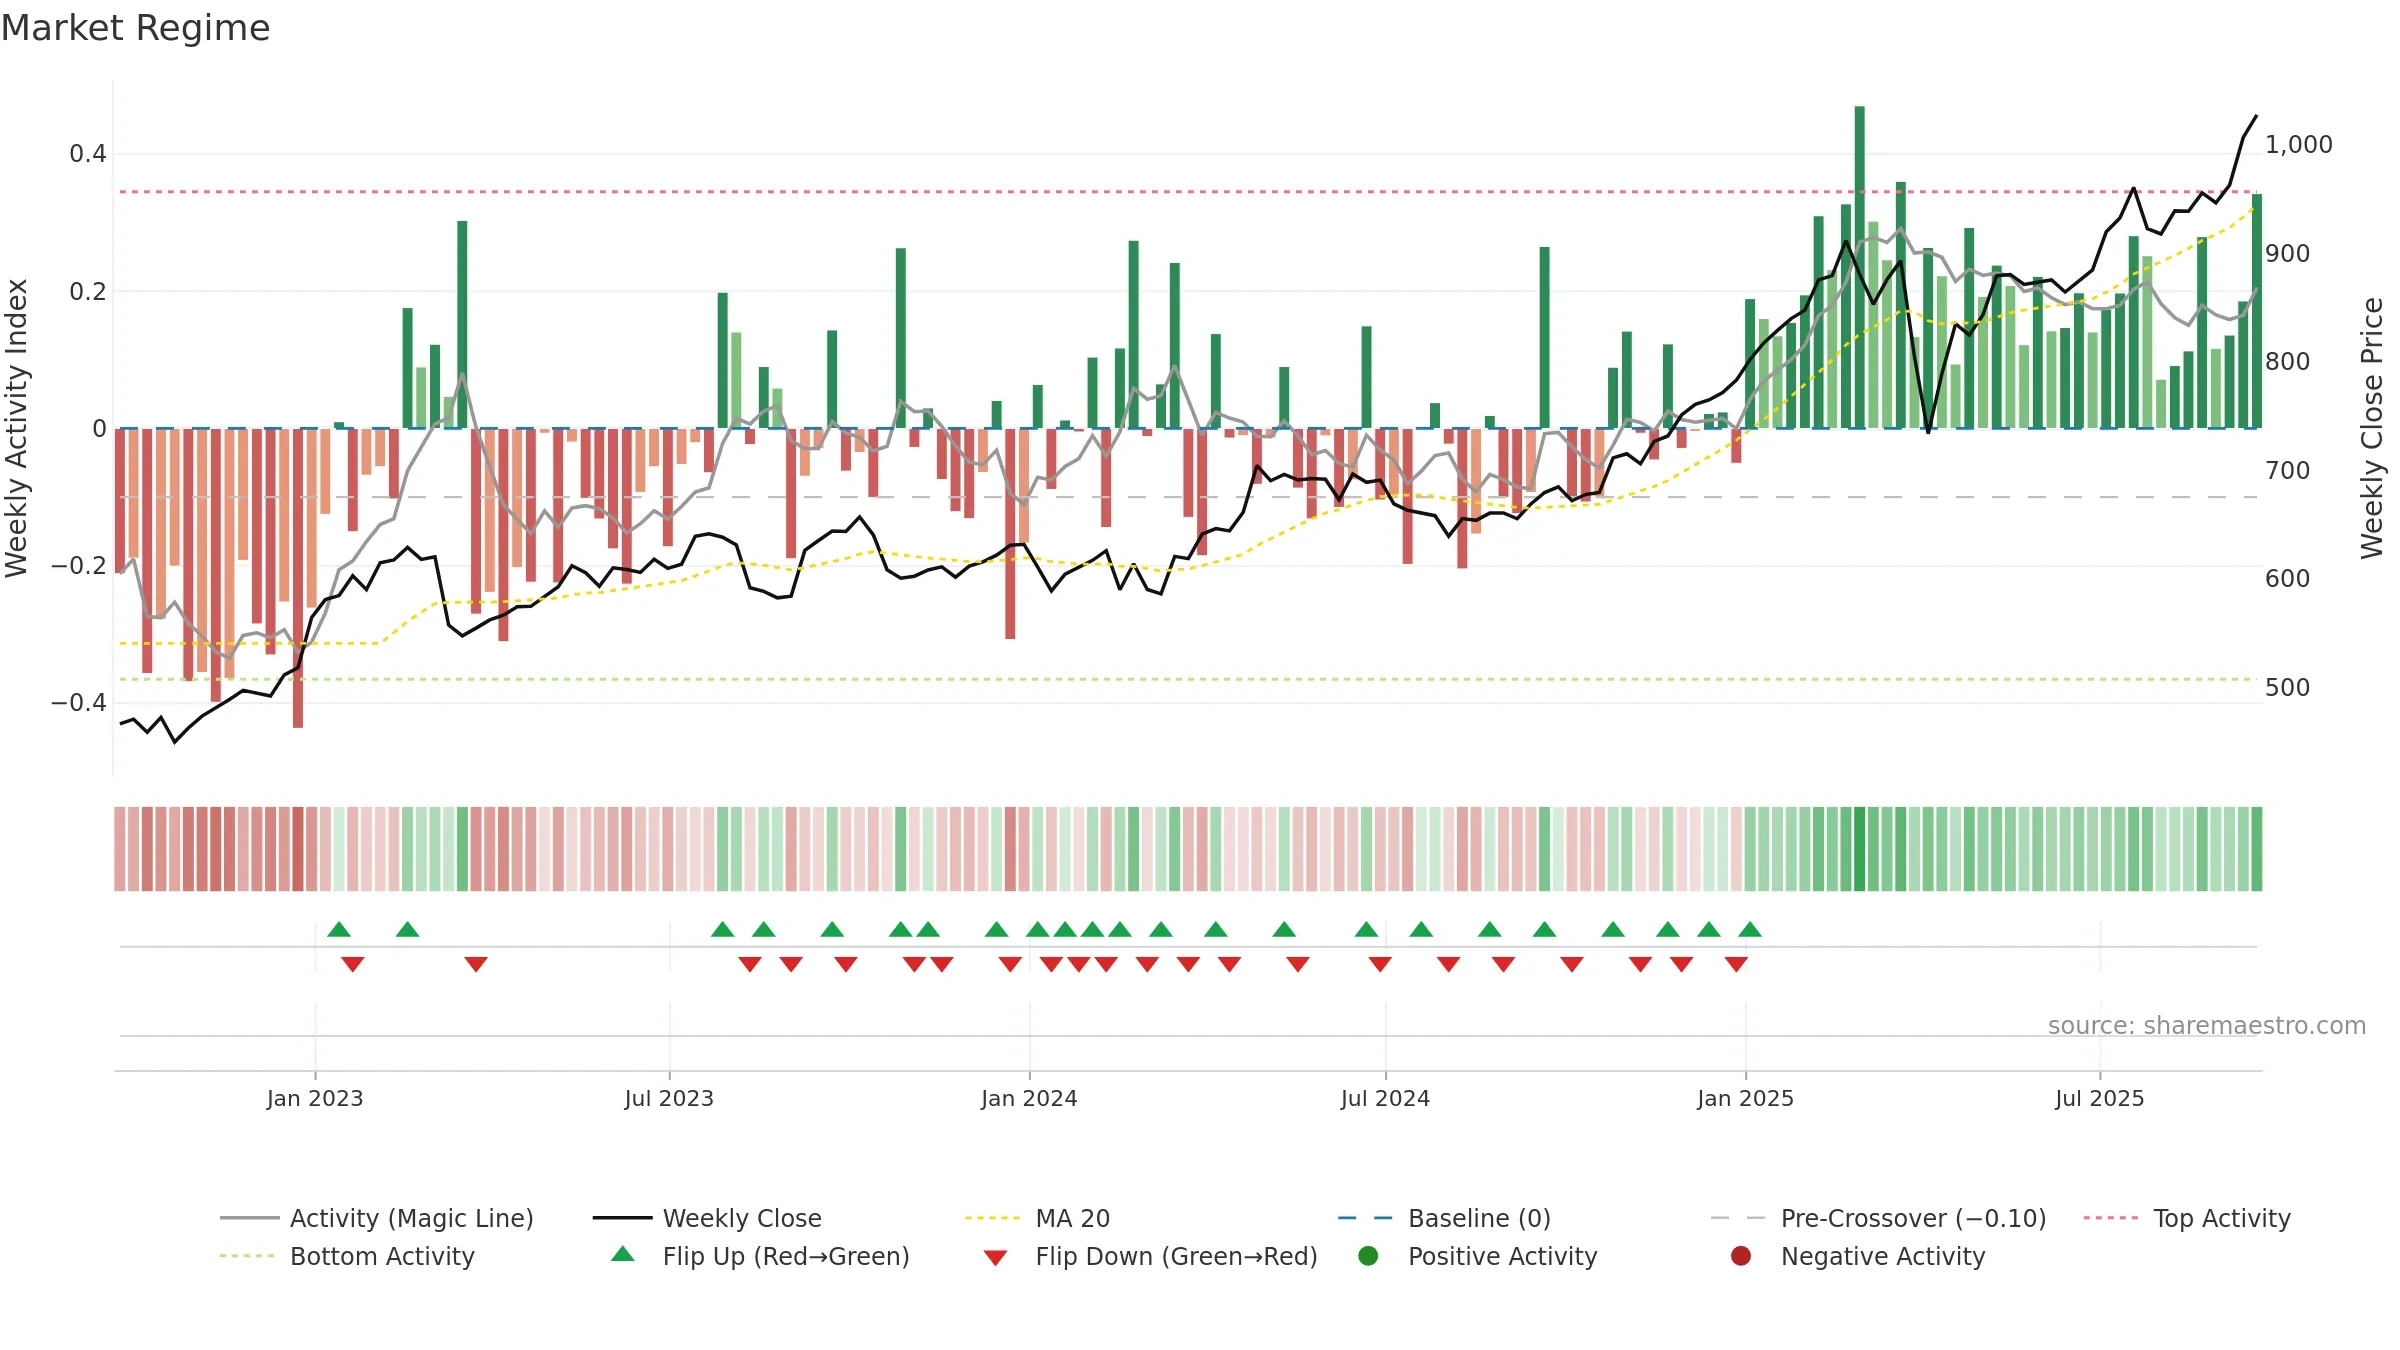The height and width of the screenshot is (1350, 2400).
Task: Click the −0.2 activity axis label
Action: click(78, 566)
